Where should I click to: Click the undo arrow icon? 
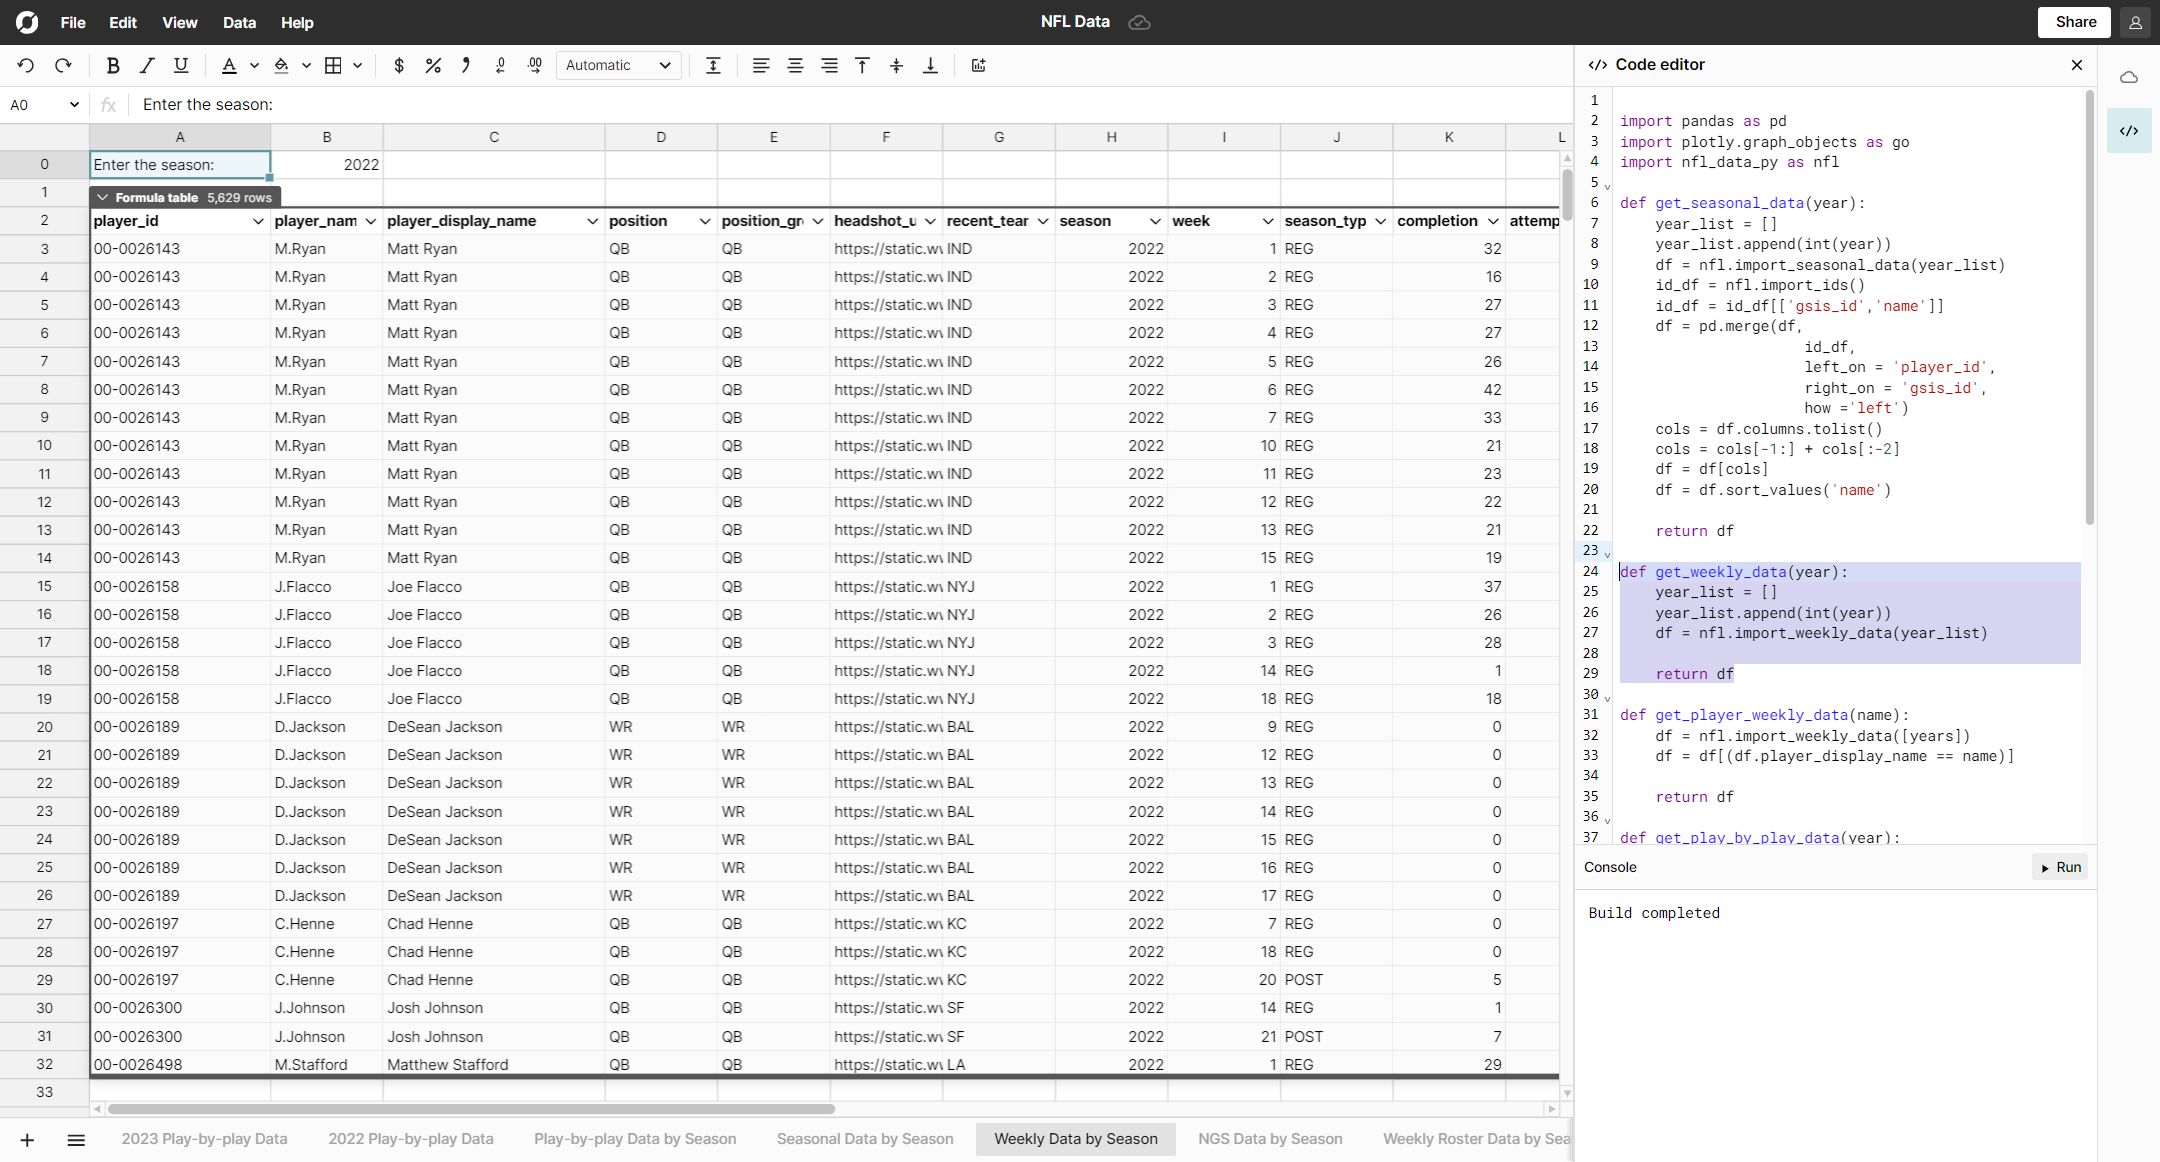coord(26,65)
